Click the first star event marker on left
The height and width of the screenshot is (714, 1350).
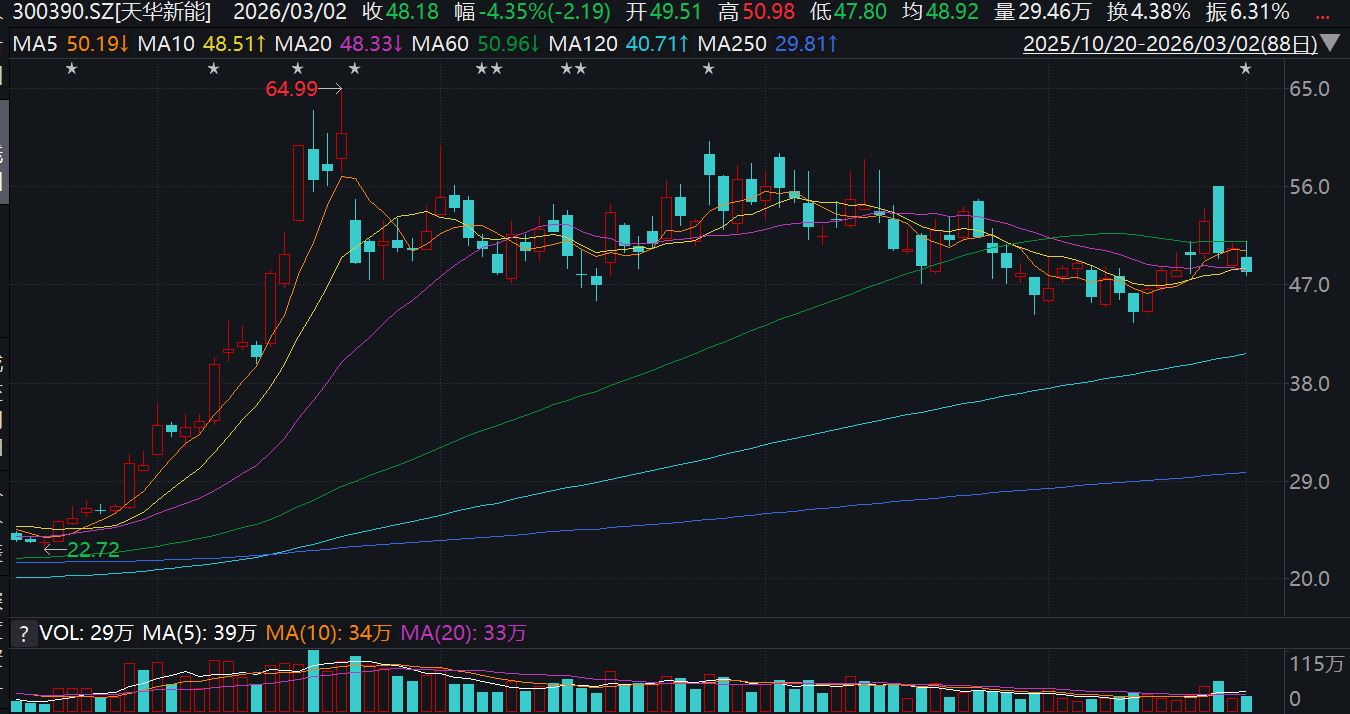pyautogui.click(x=71, y=68)
